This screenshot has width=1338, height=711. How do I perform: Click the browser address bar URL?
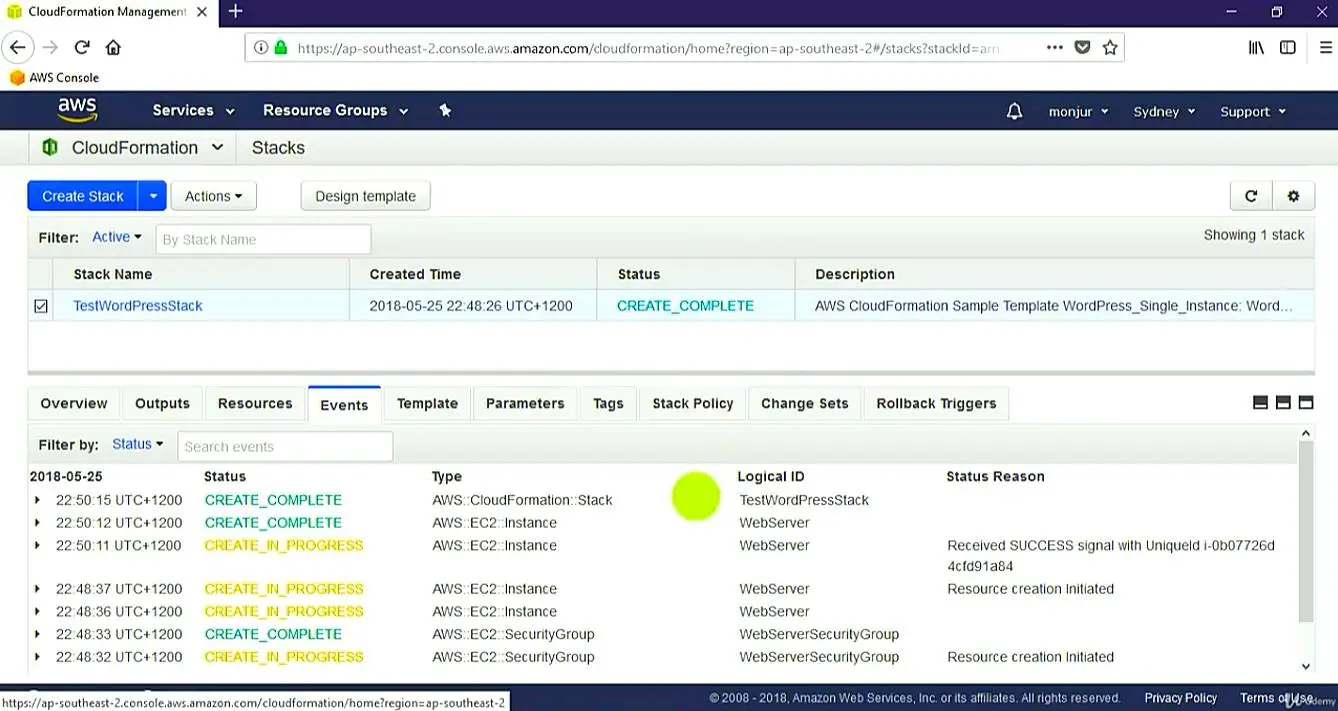click(x=648, y=47)
